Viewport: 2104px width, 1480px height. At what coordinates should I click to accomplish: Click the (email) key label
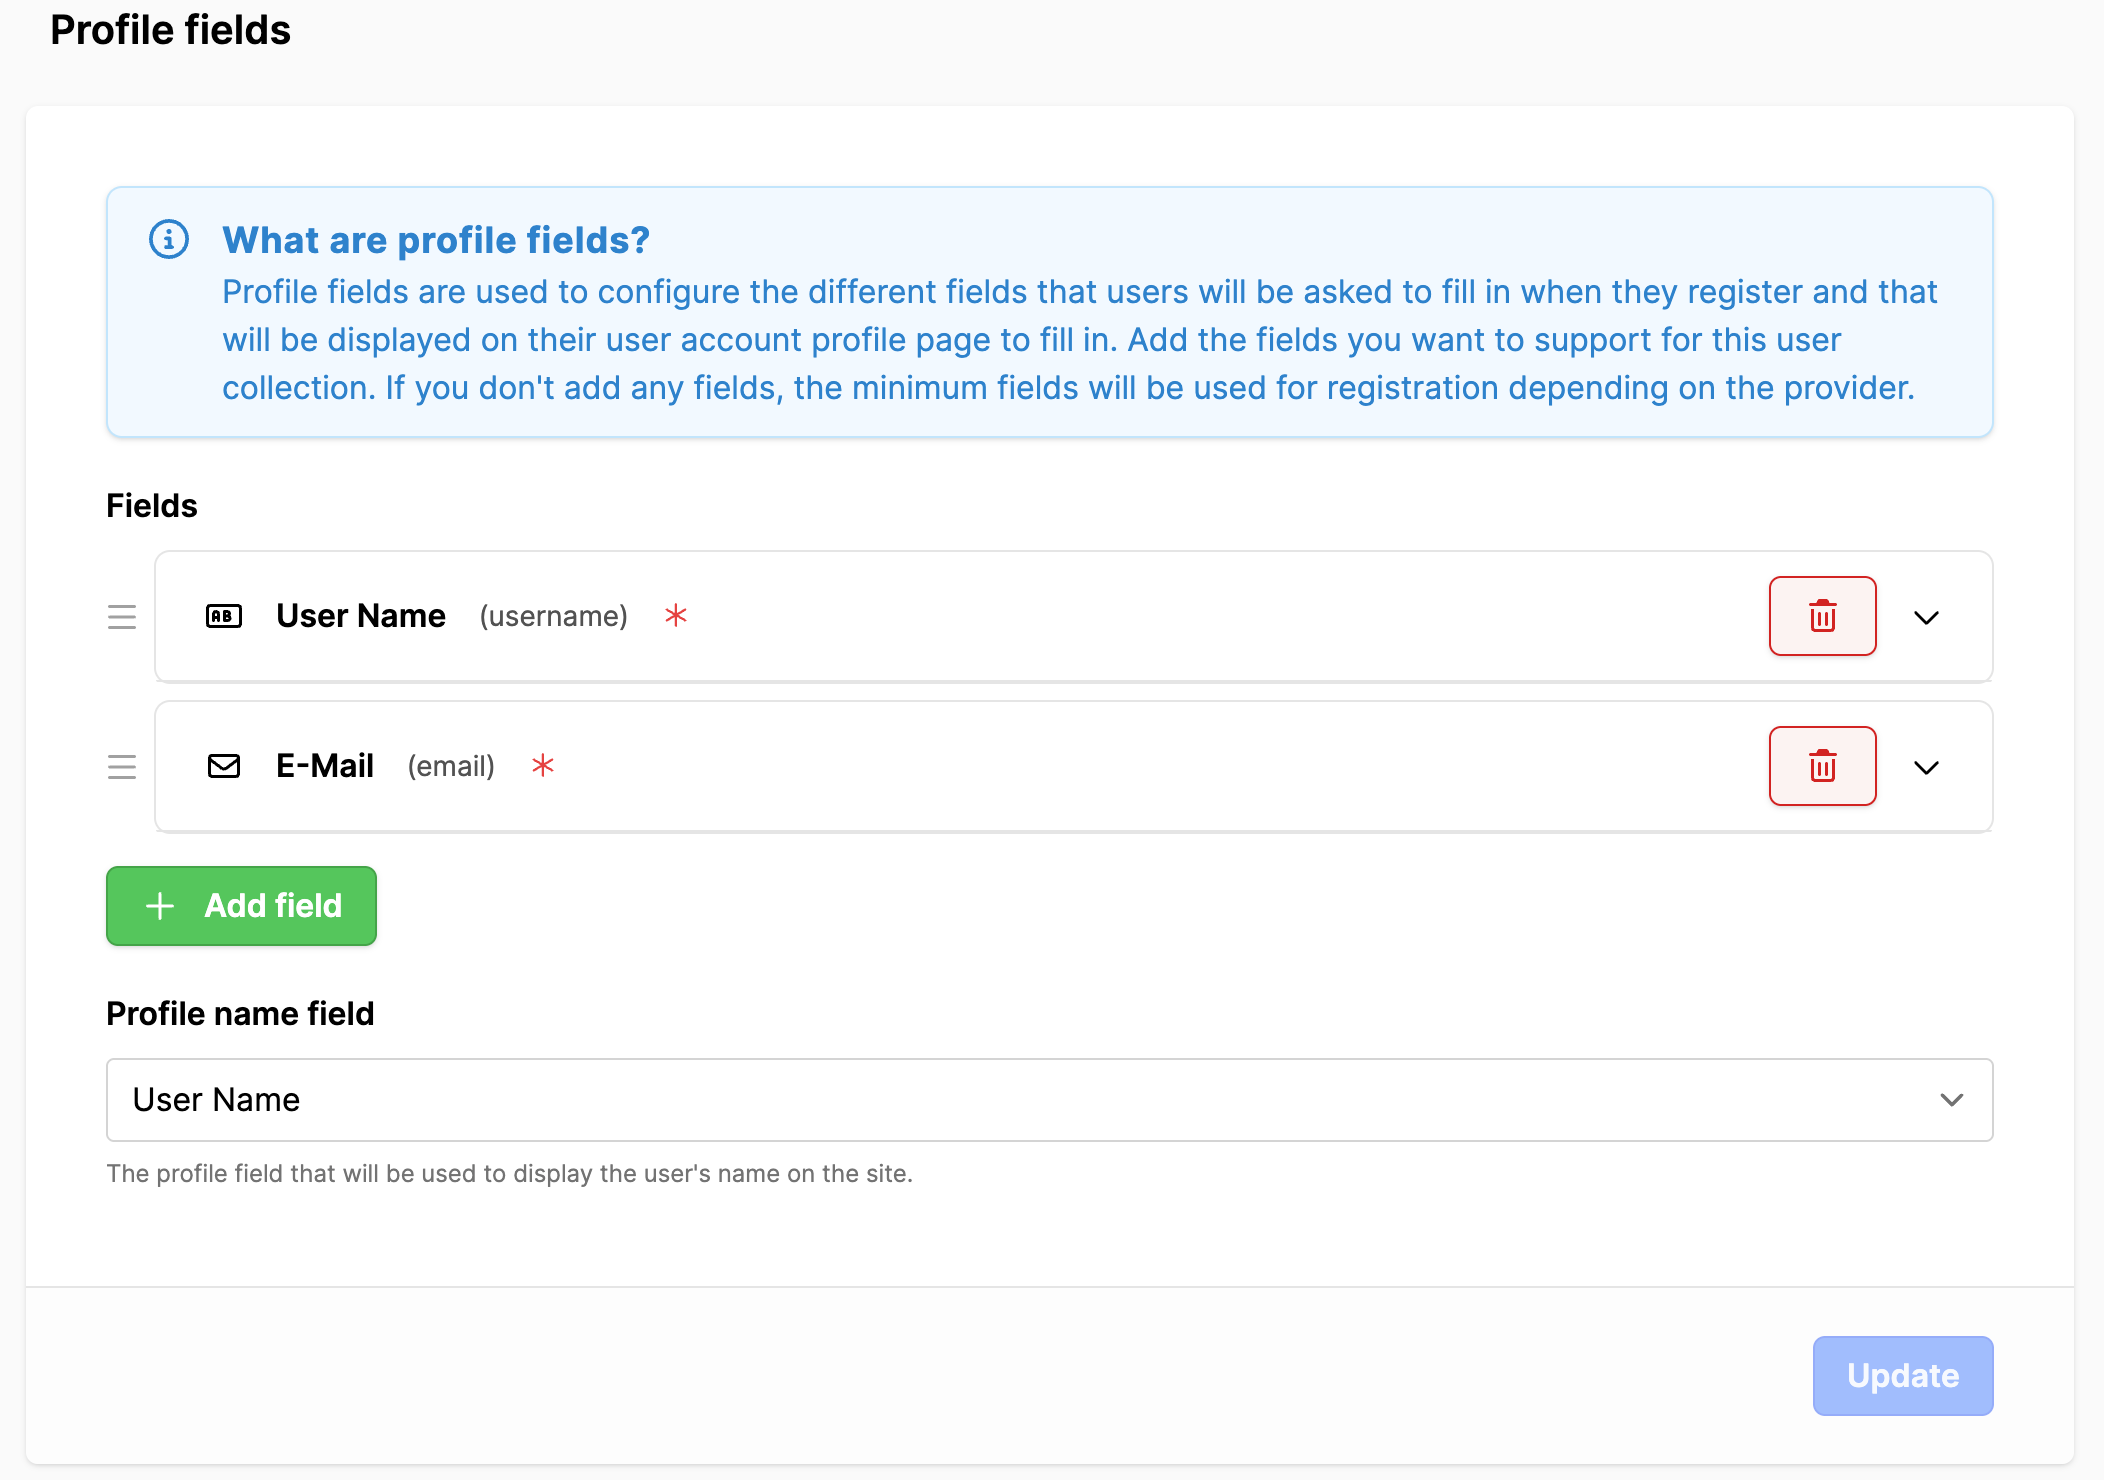[451, 766]
